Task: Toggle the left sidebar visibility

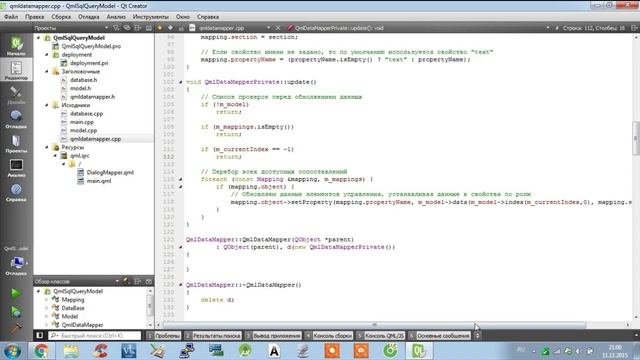Action: tap(40, 336)
